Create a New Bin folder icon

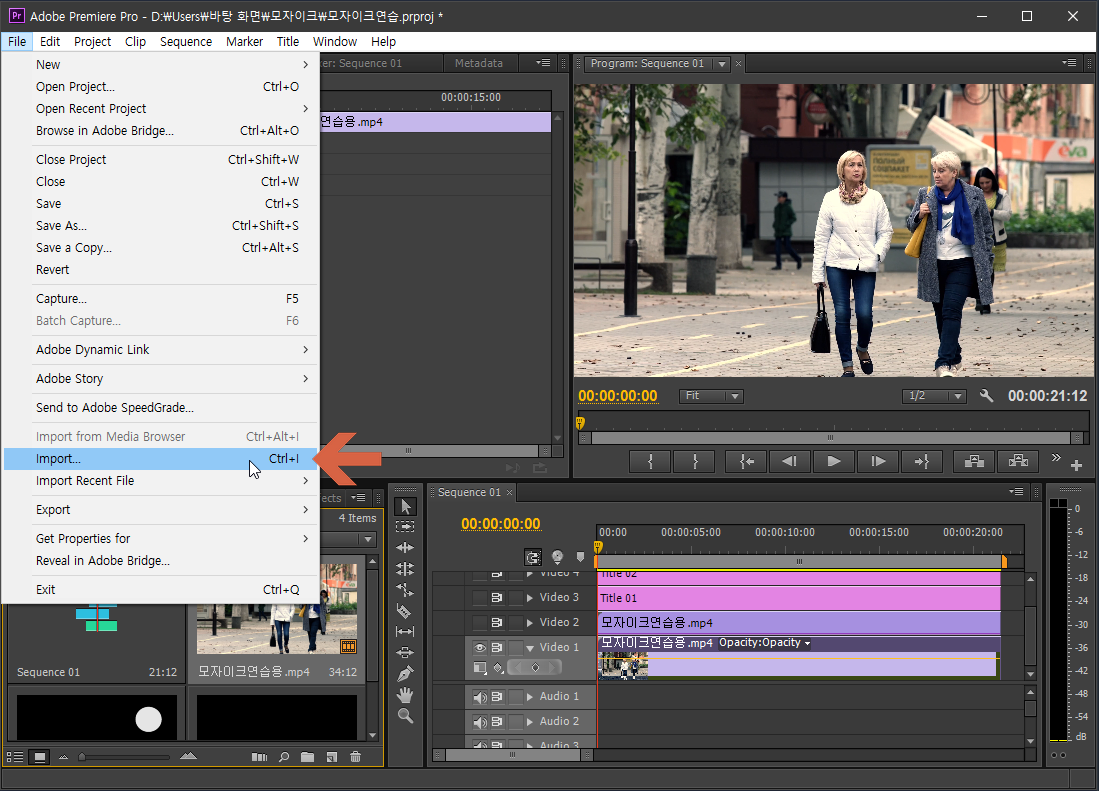[x=307, y=757]
